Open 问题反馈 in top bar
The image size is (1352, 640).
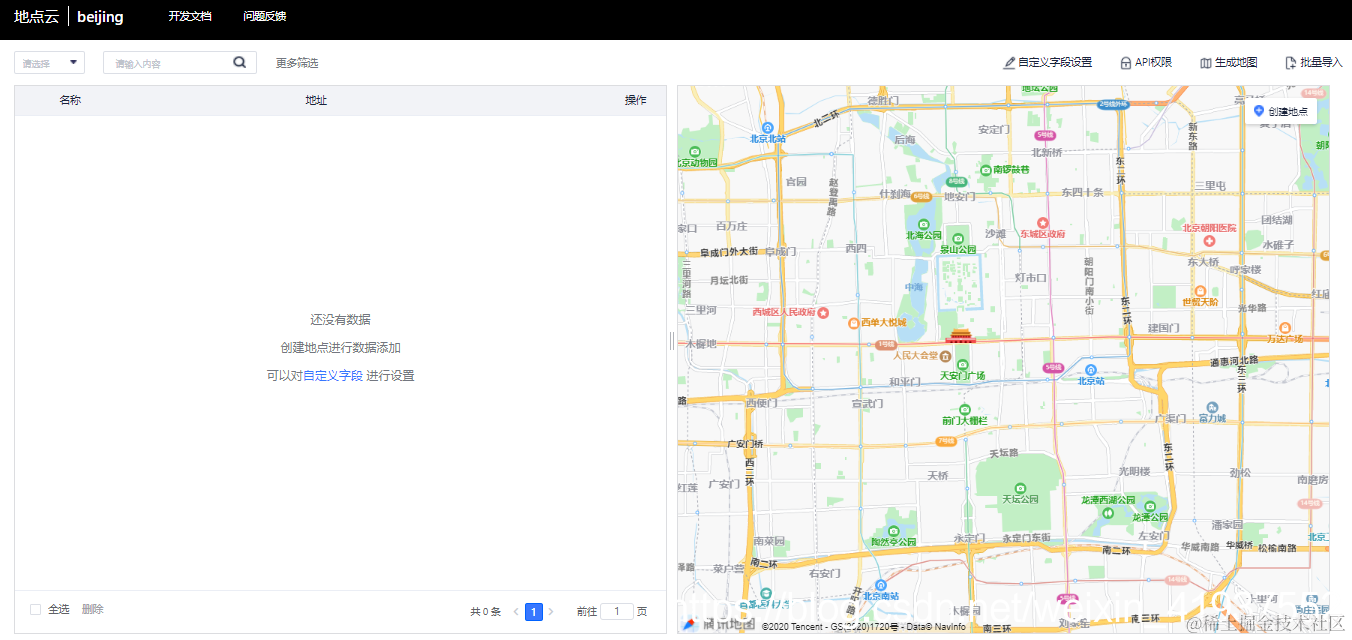tap(265, 17)
